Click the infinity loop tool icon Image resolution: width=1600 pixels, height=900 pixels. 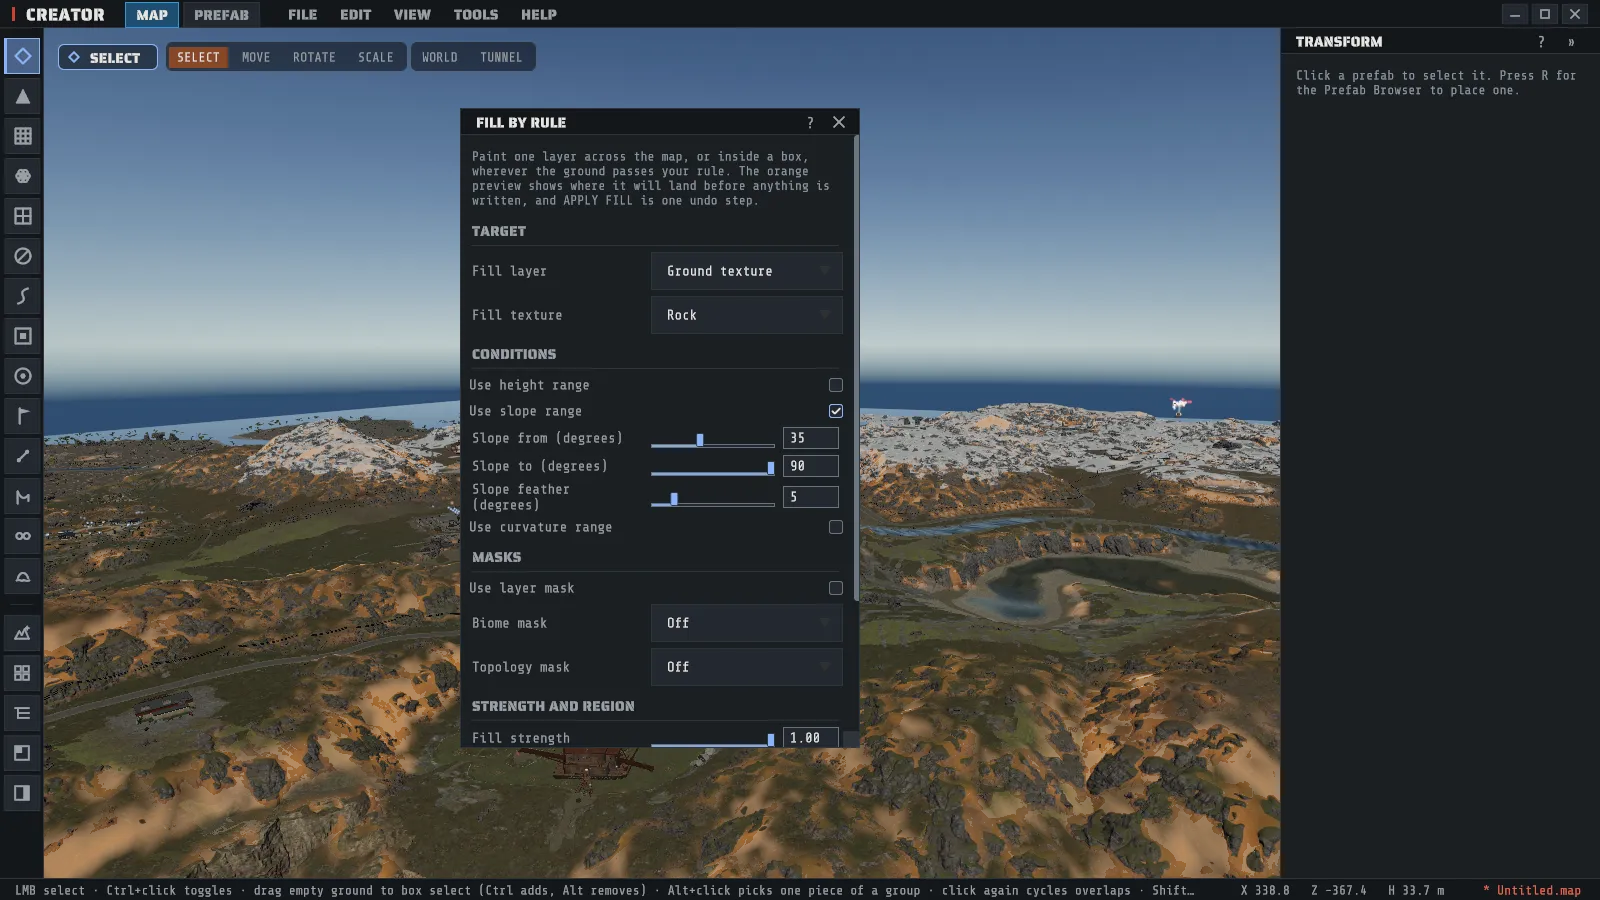coord(22,536)
